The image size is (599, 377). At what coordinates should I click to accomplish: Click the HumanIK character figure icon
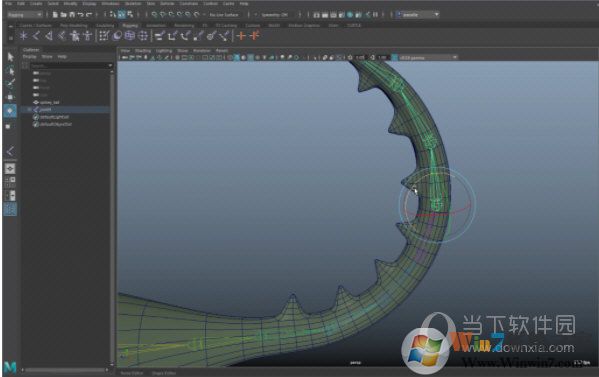click(x=75, y=36)
